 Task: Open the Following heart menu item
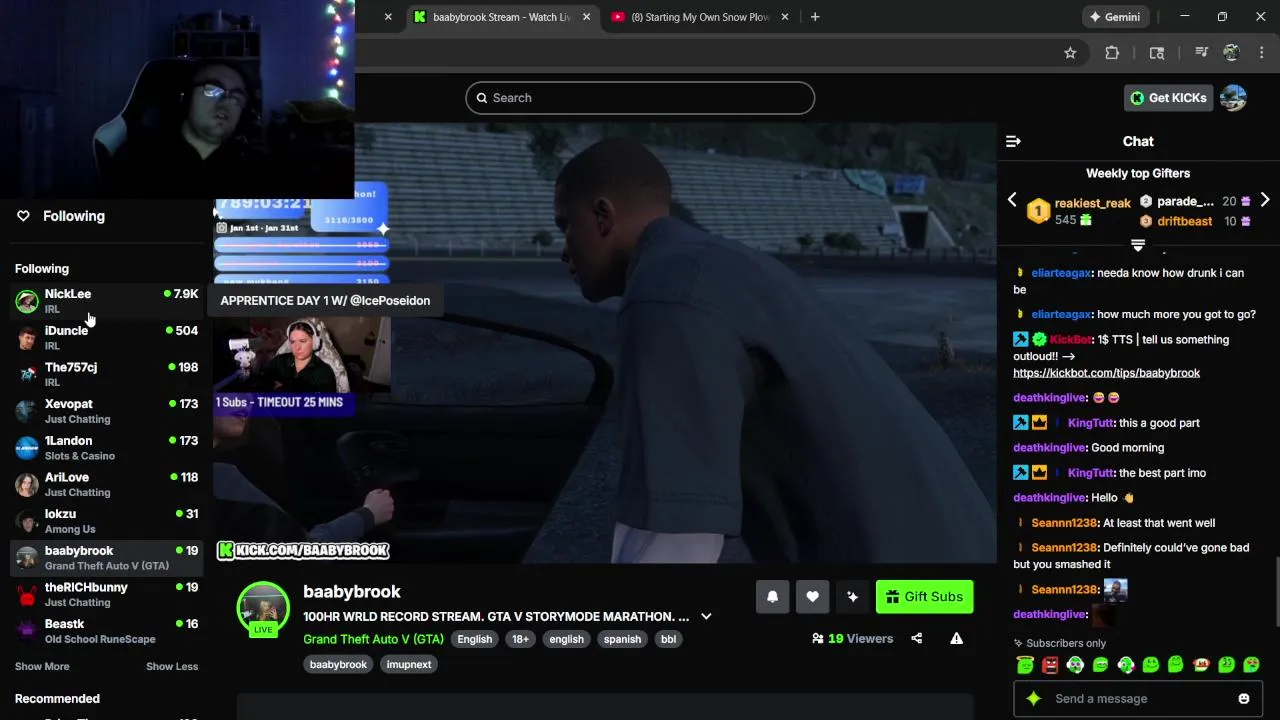pos(62,216)
